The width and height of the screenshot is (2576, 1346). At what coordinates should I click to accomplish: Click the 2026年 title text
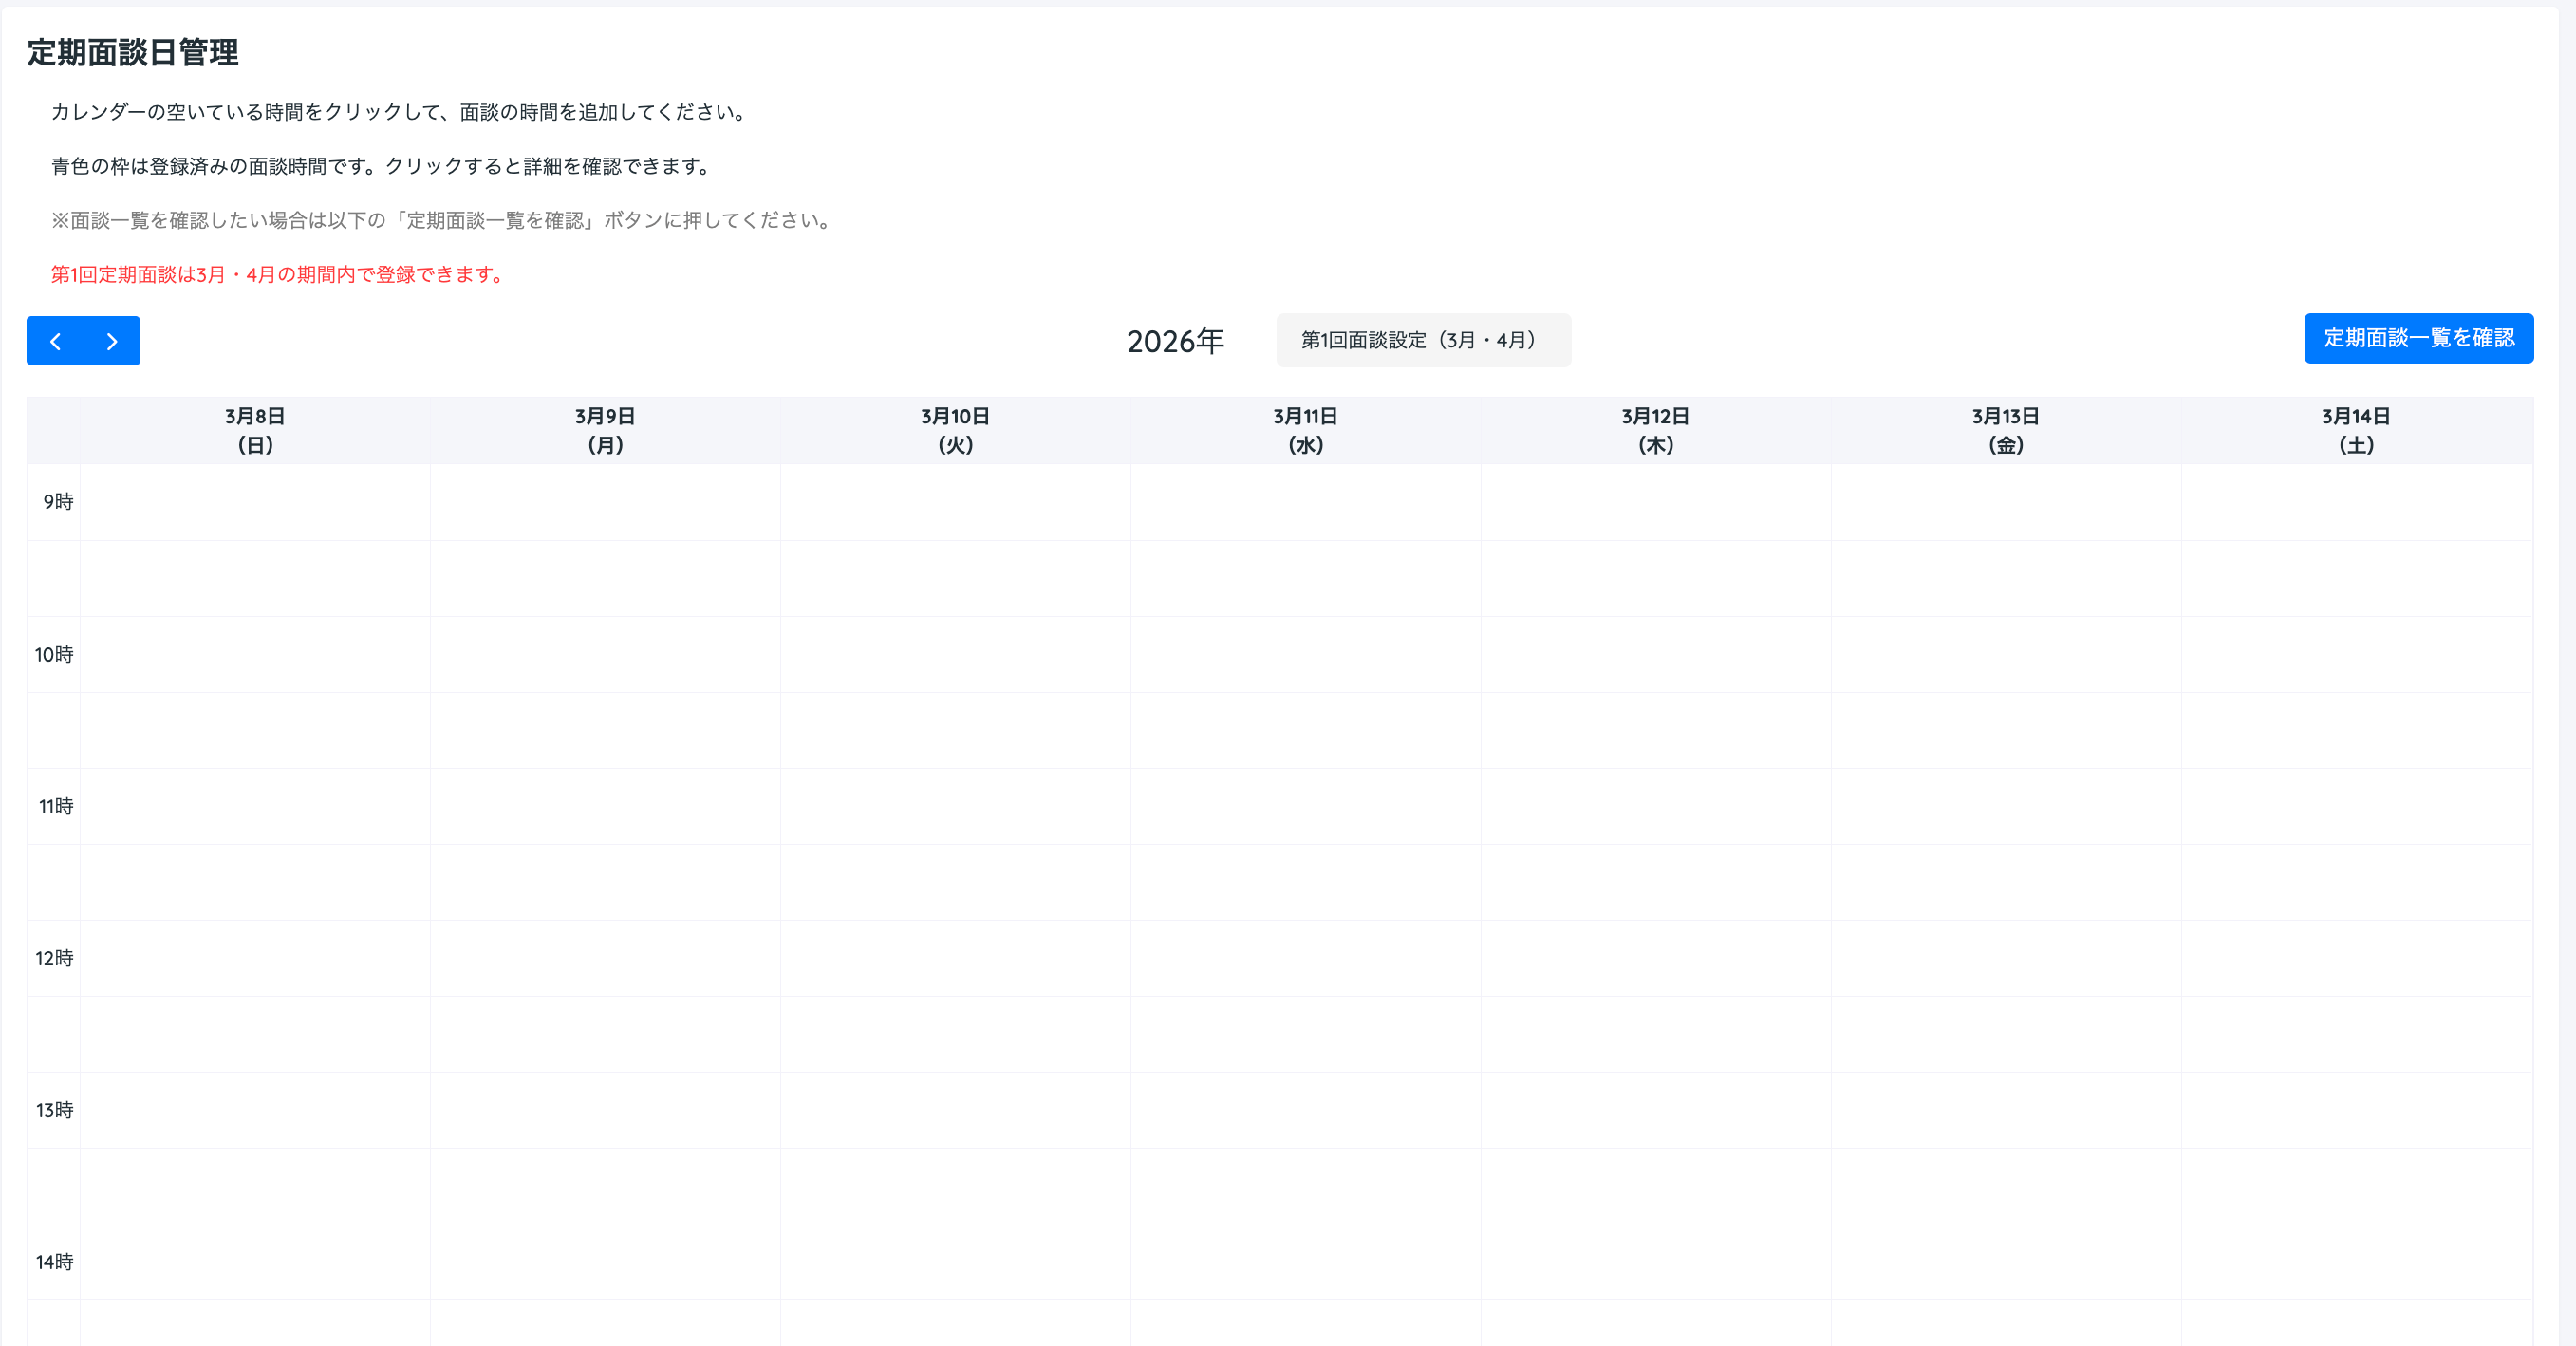(1175, 341)
